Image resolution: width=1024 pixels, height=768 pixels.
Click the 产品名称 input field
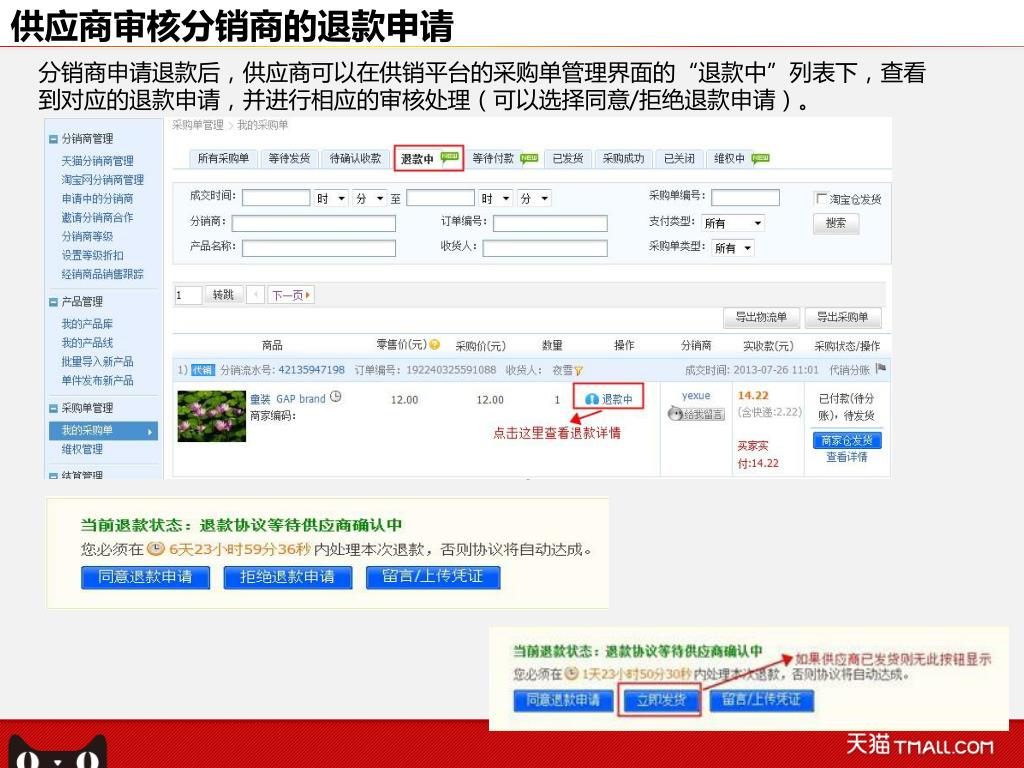click(319, 248)
